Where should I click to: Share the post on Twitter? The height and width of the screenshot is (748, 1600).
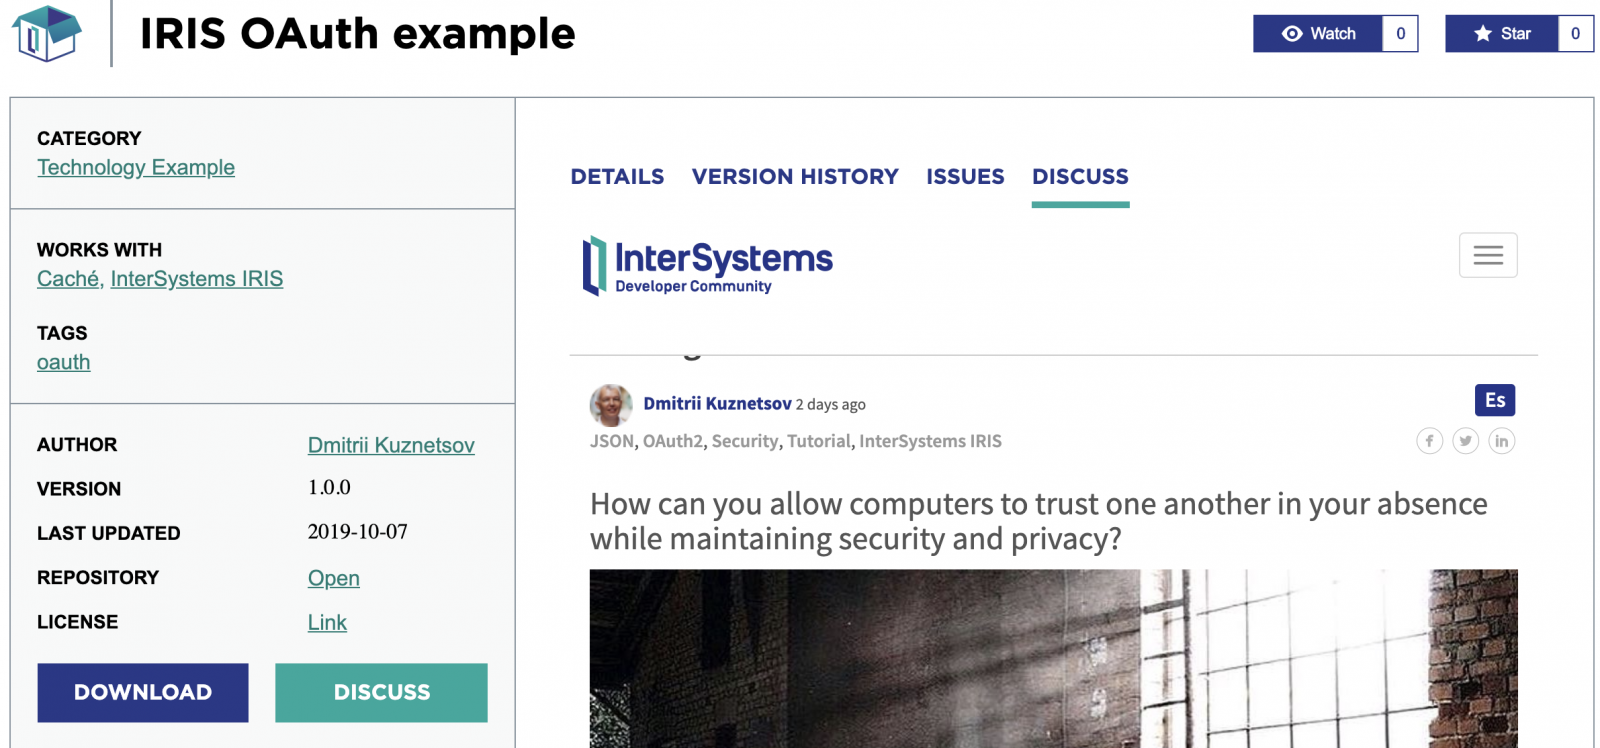1465,441
